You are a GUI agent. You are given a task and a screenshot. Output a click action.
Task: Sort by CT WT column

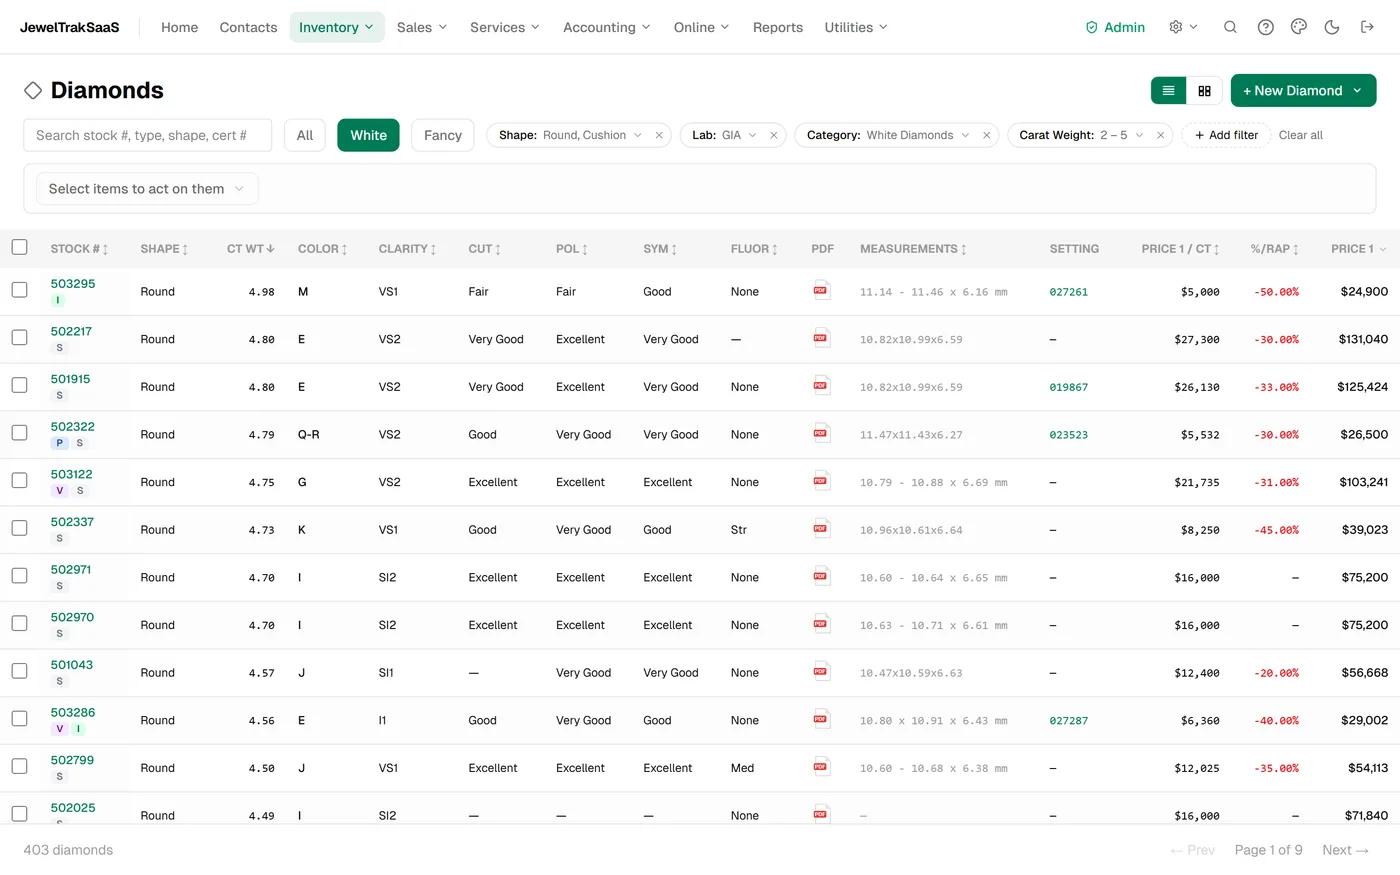click(250, 249)
